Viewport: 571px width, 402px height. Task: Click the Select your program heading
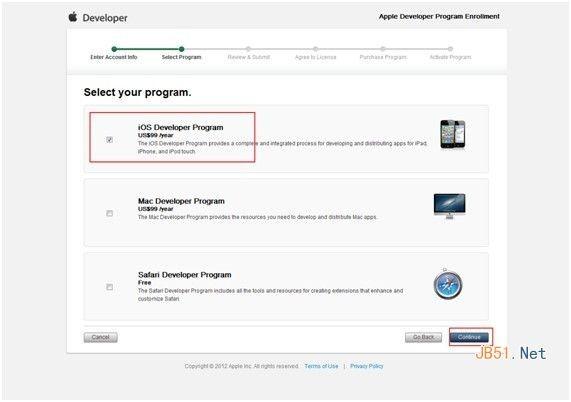pyautogui.click(x=137, y=92)
